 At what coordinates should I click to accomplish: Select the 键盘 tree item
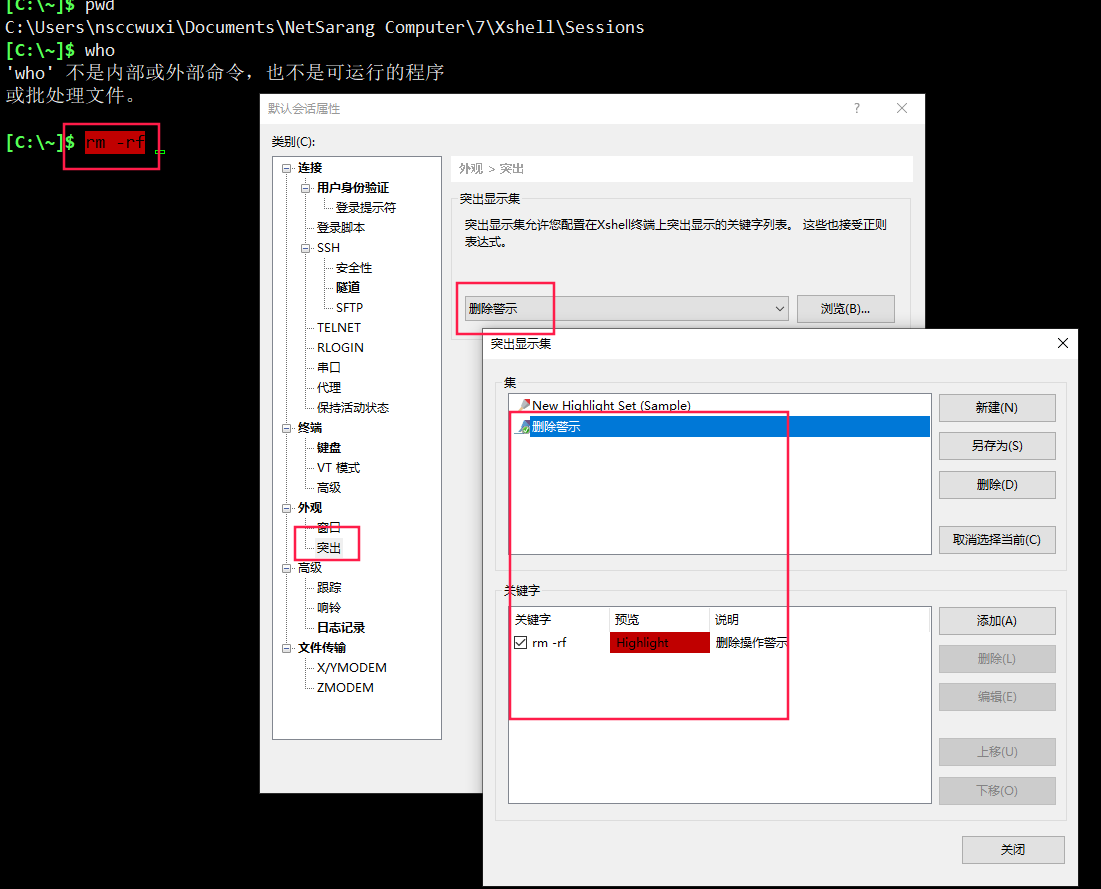[x=329, y=447]
